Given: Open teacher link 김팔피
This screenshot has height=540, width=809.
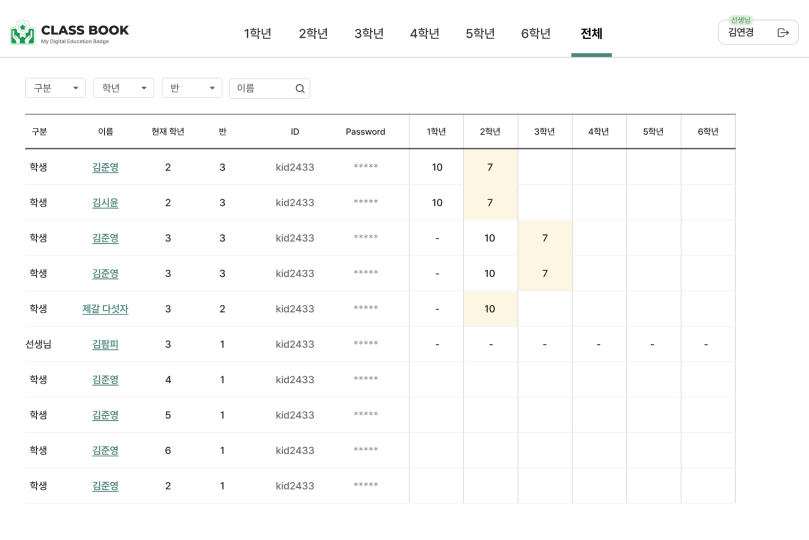Looking at the screenshot, I should (105, 344).
